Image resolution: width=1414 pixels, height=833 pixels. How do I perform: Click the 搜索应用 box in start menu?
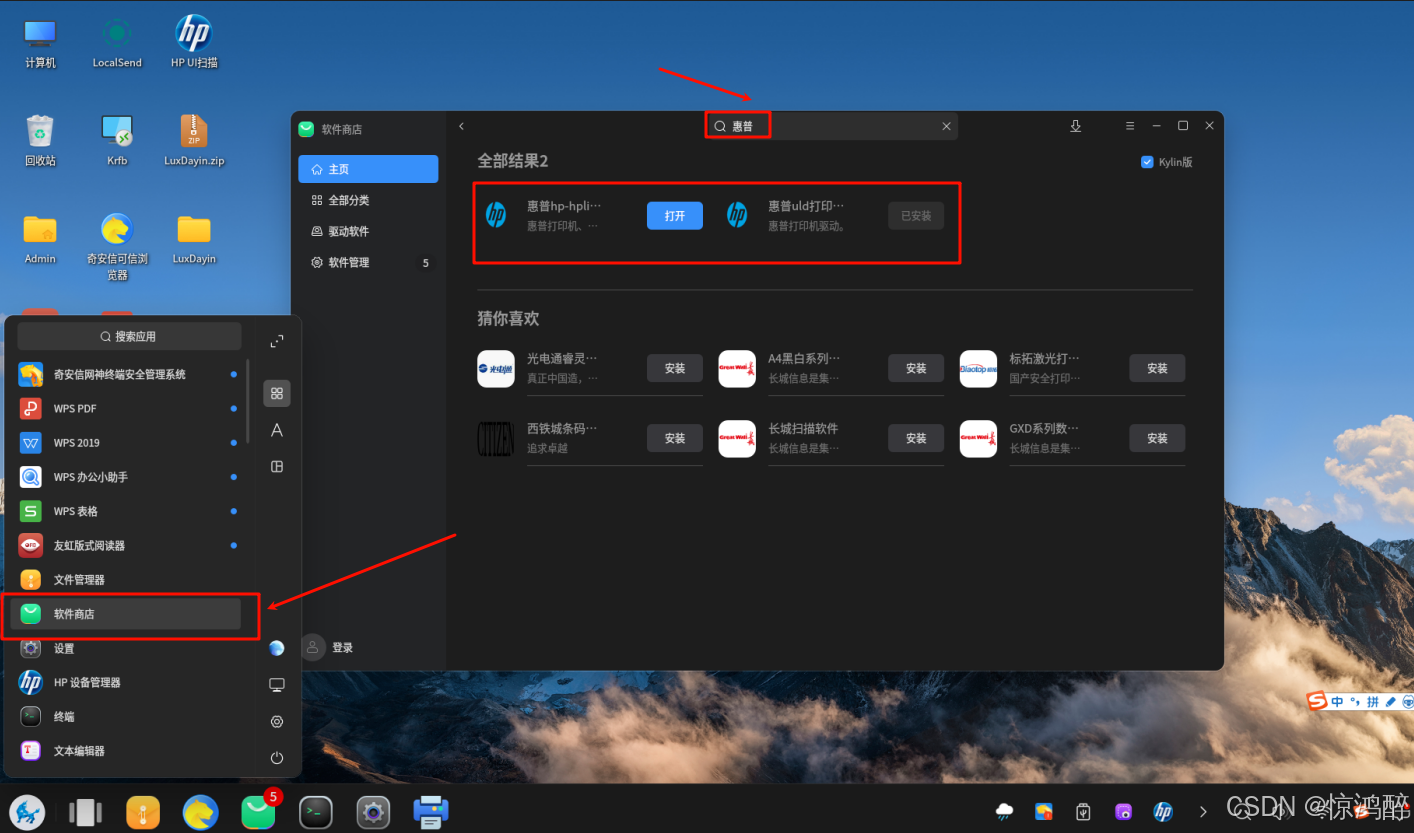129,336
